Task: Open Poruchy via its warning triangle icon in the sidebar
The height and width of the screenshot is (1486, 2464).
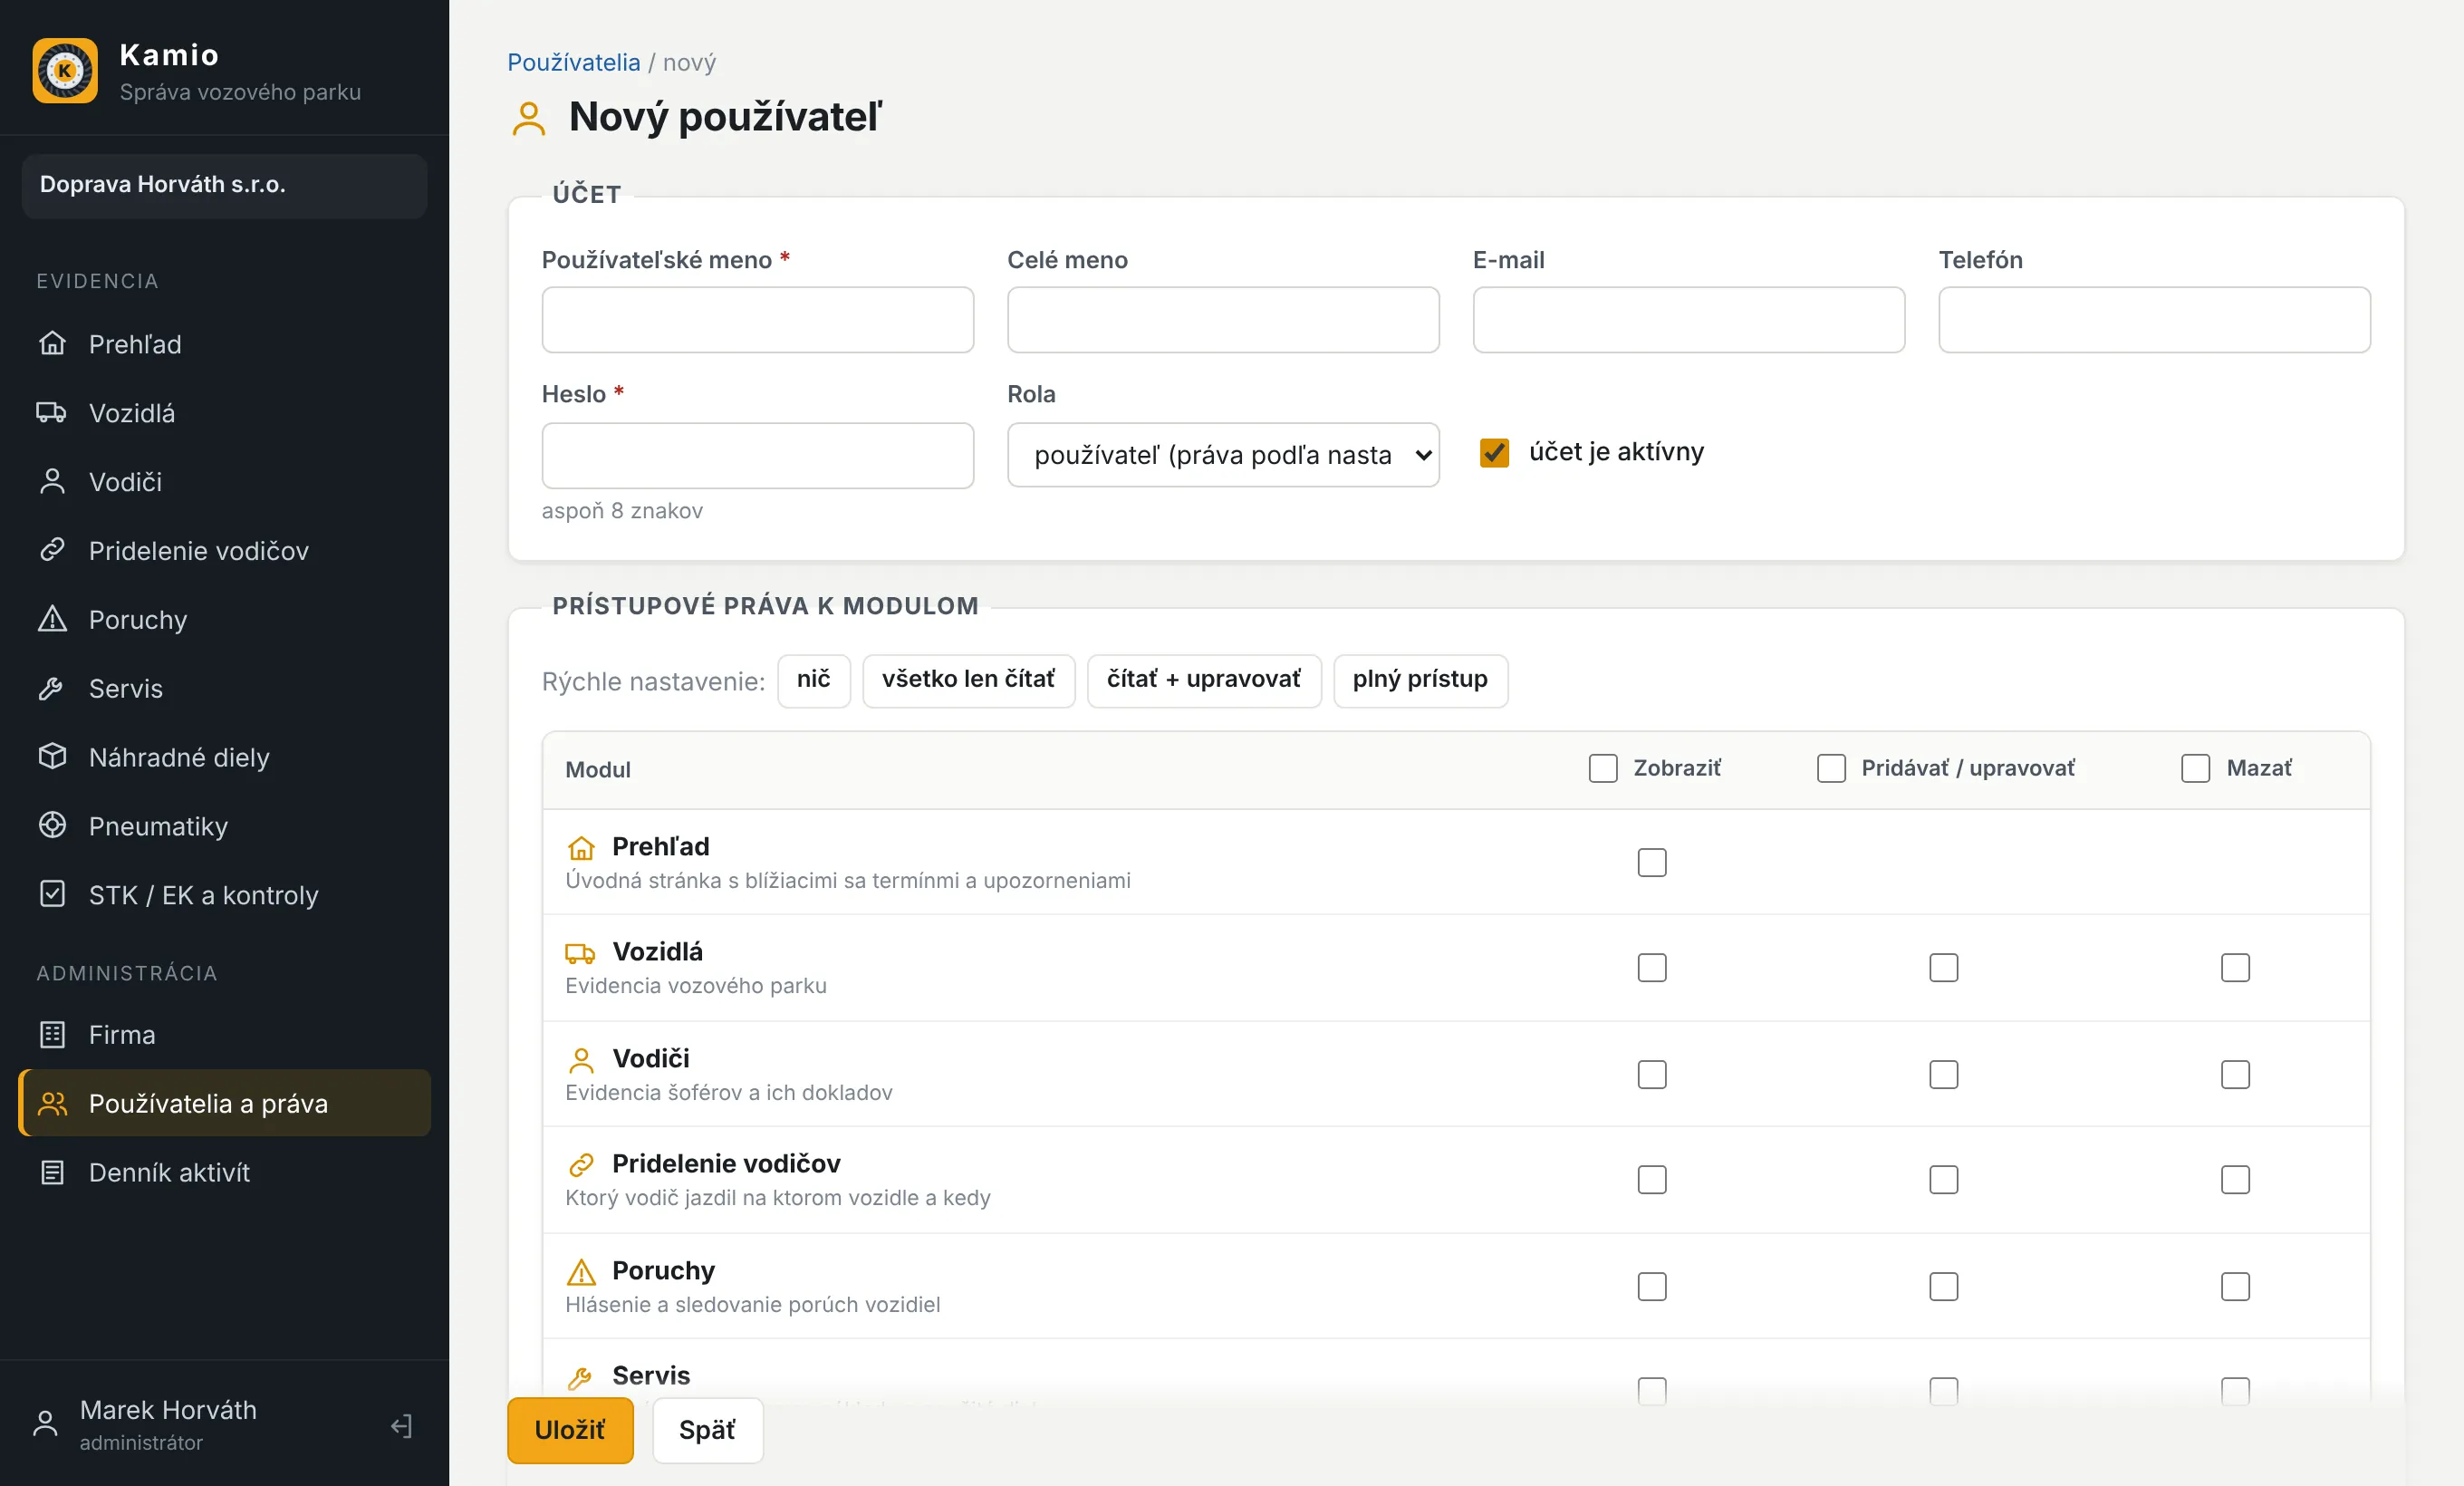Action: 52,620
